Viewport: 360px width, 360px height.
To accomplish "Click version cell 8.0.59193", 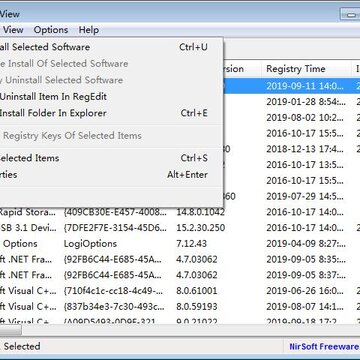I will [197, 307].
